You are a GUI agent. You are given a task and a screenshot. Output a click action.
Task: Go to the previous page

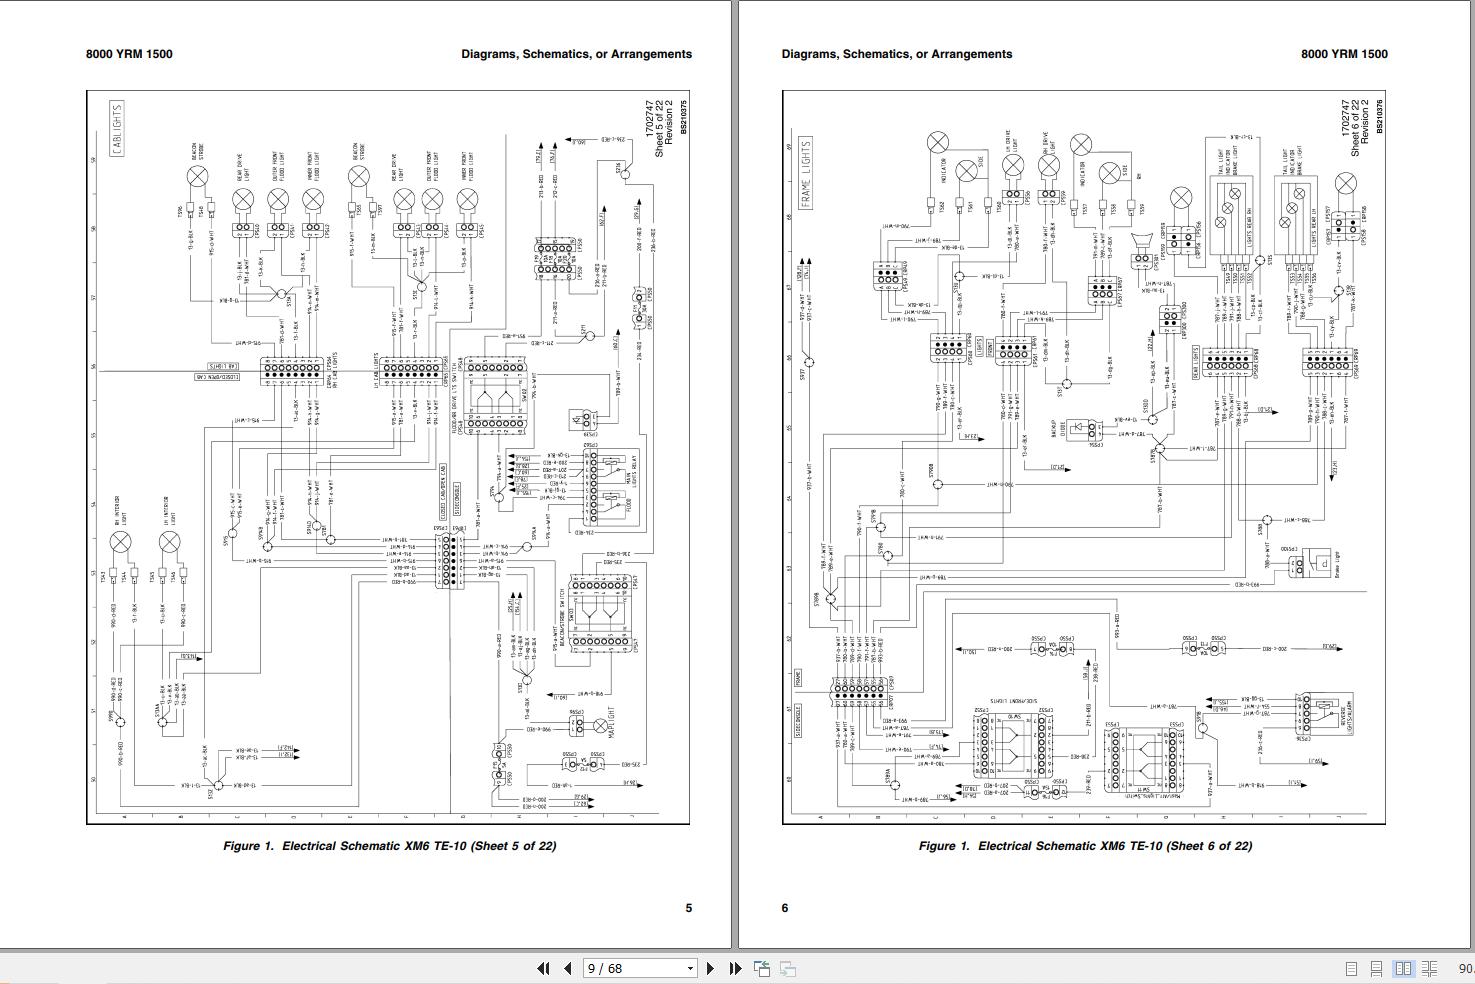[568, 968]
